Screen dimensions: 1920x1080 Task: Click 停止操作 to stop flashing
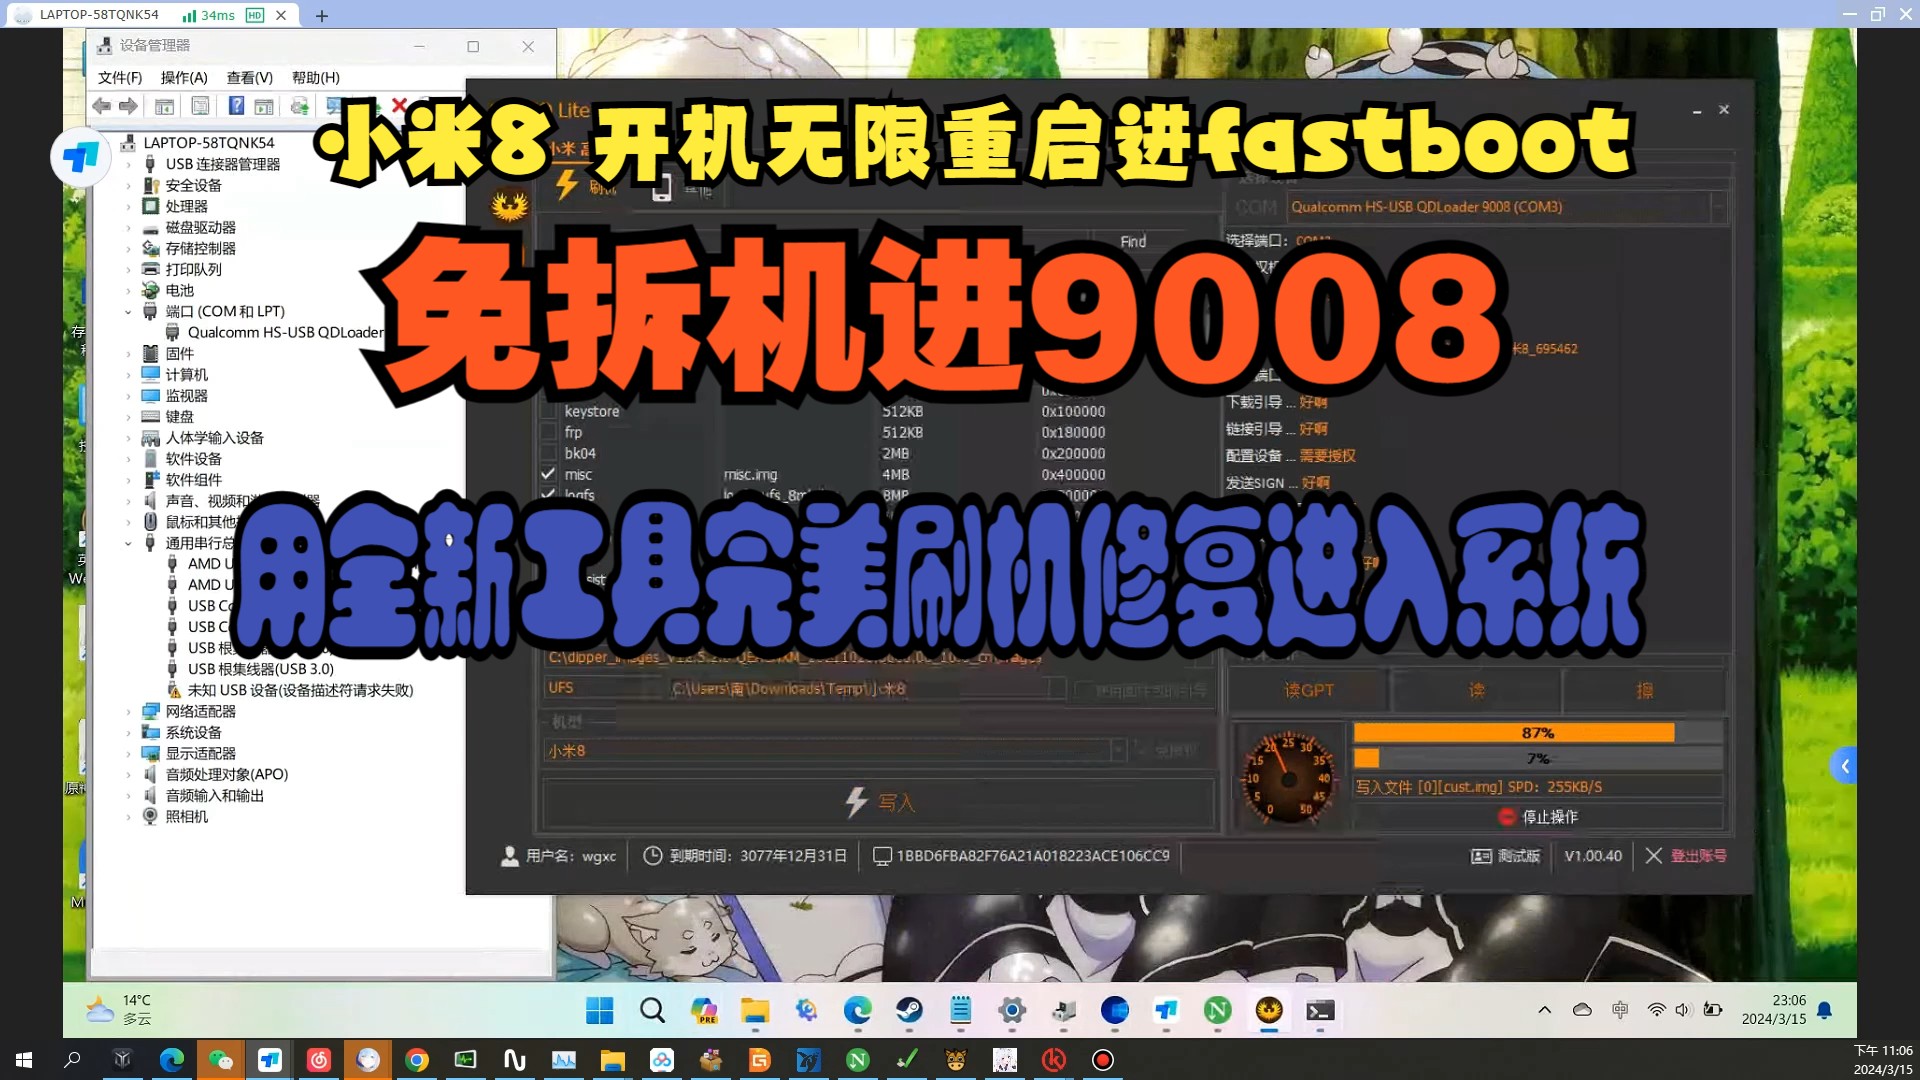(x=1539, y=817)
